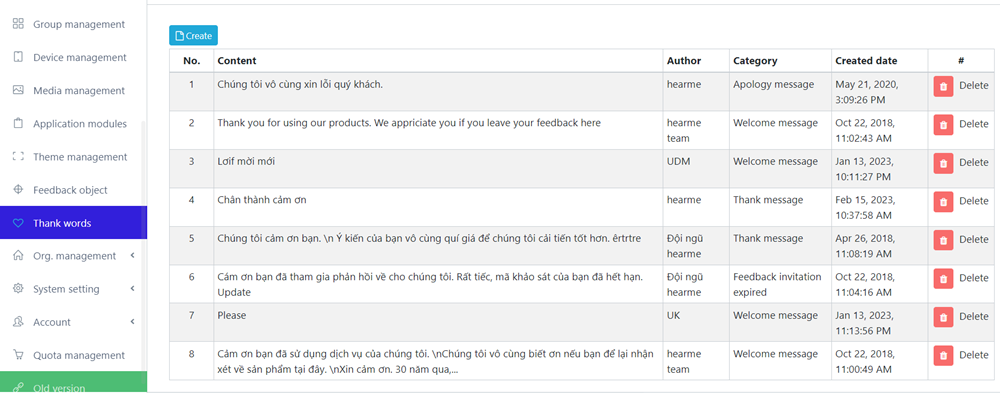Click the Application modules clipboard icon
Image resolution: width=1000 pixels, height=393 pixels.
(18, 124)
